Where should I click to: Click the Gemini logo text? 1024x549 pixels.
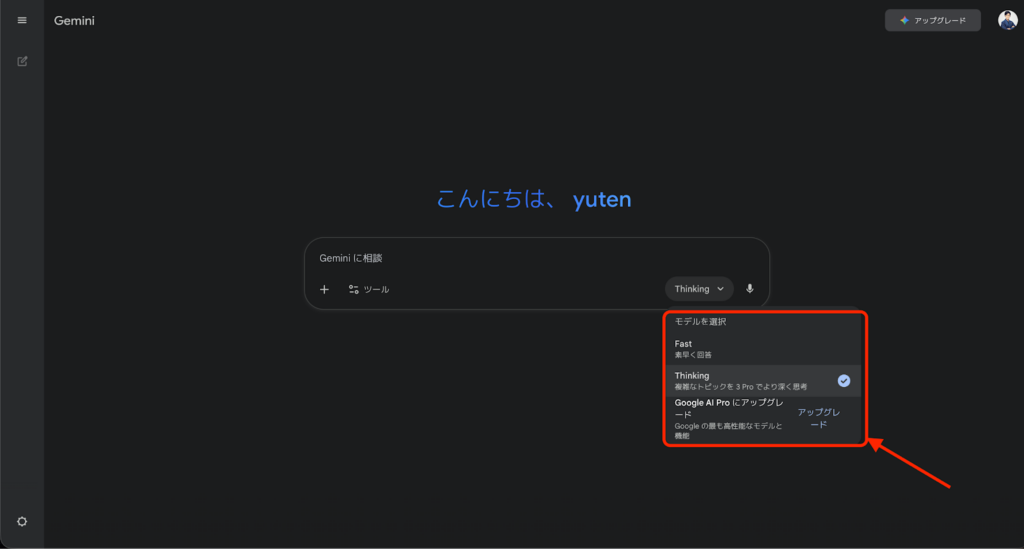click(x=74, y=20)
